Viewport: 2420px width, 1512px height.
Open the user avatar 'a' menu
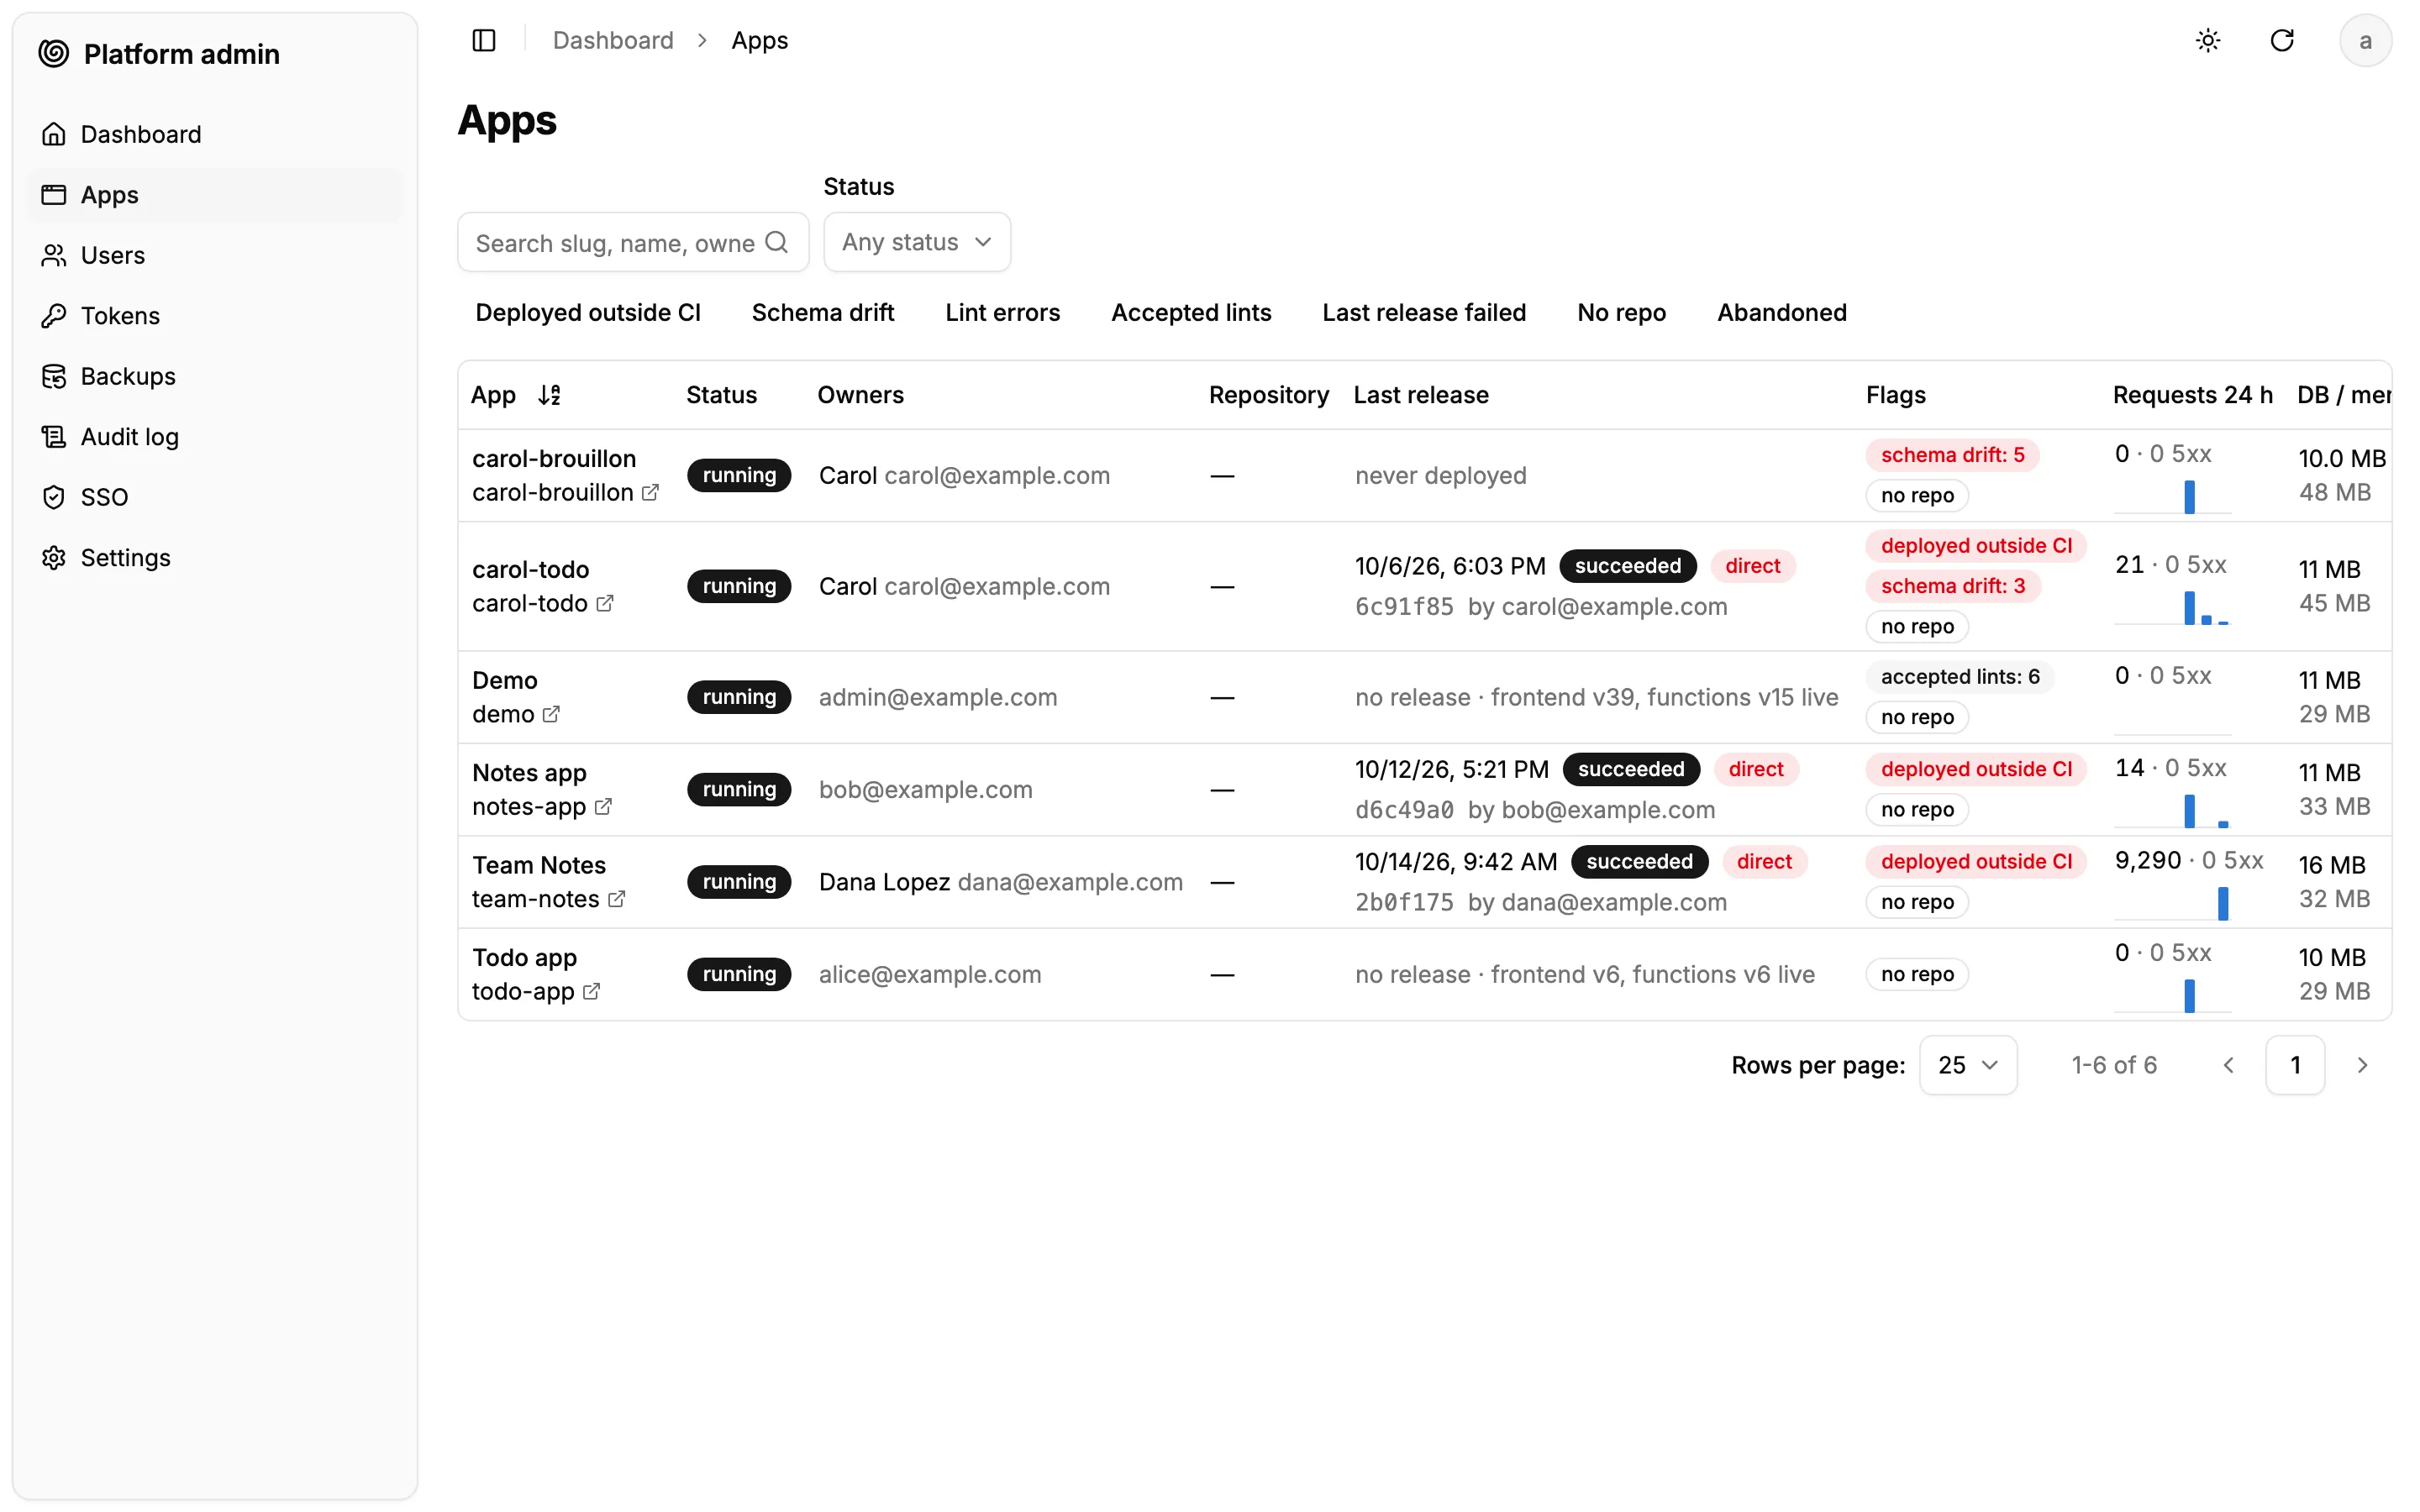point(2365,40)
